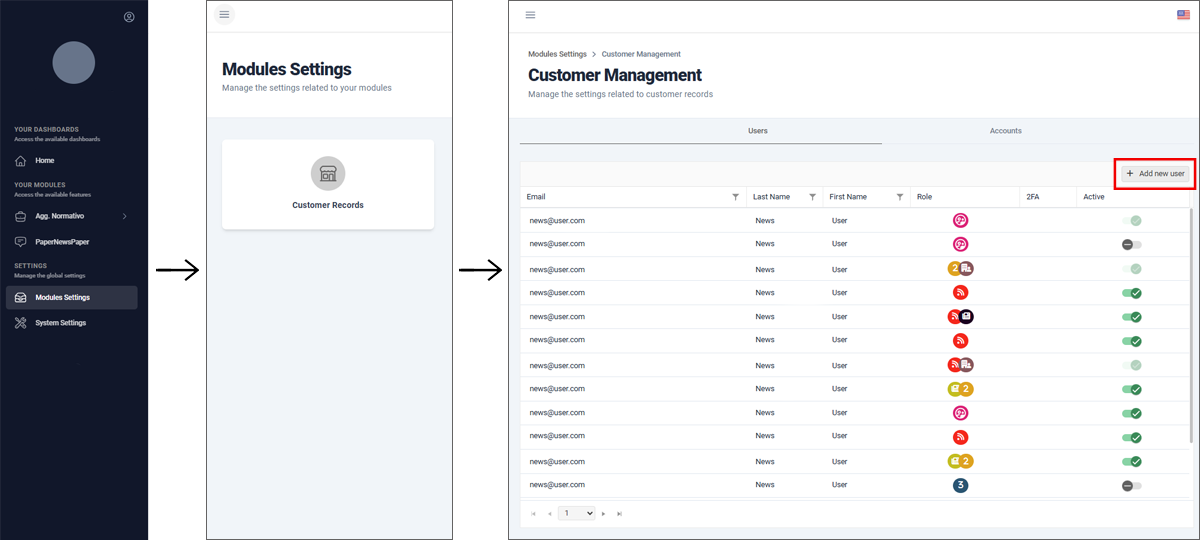Image resolution: width=1200 pixels, height=540 pixels.
Task: Select the News cell in the black badge row
Action: (765, 317)
